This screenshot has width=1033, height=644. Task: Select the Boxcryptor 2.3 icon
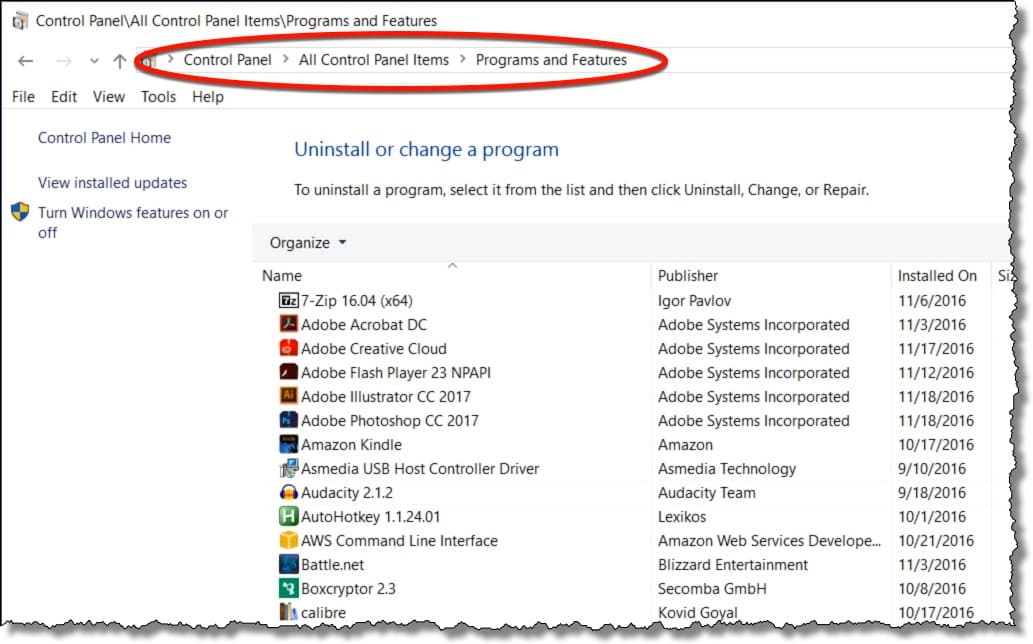[x=288, y=588]
